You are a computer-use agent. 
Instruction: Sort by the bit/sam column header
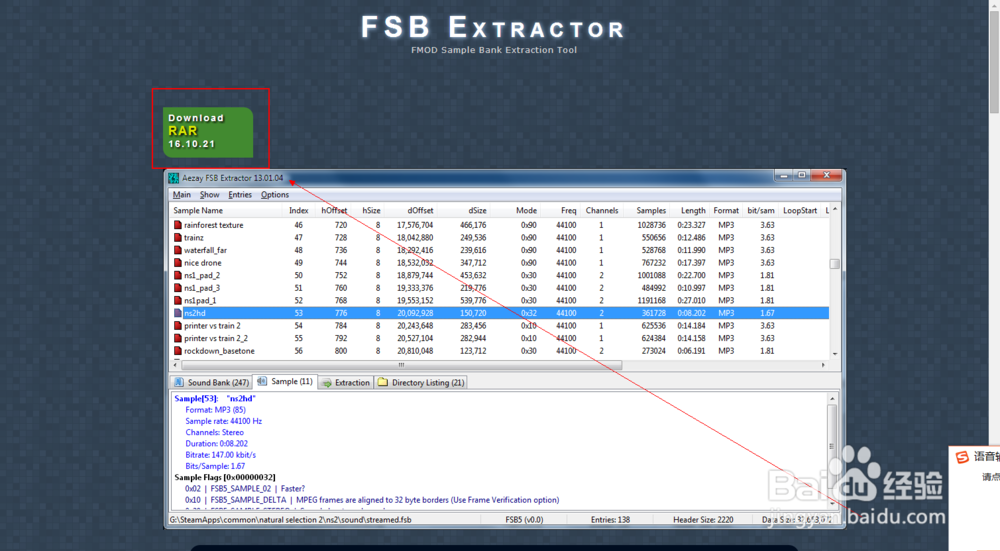[x=761, y=210]
